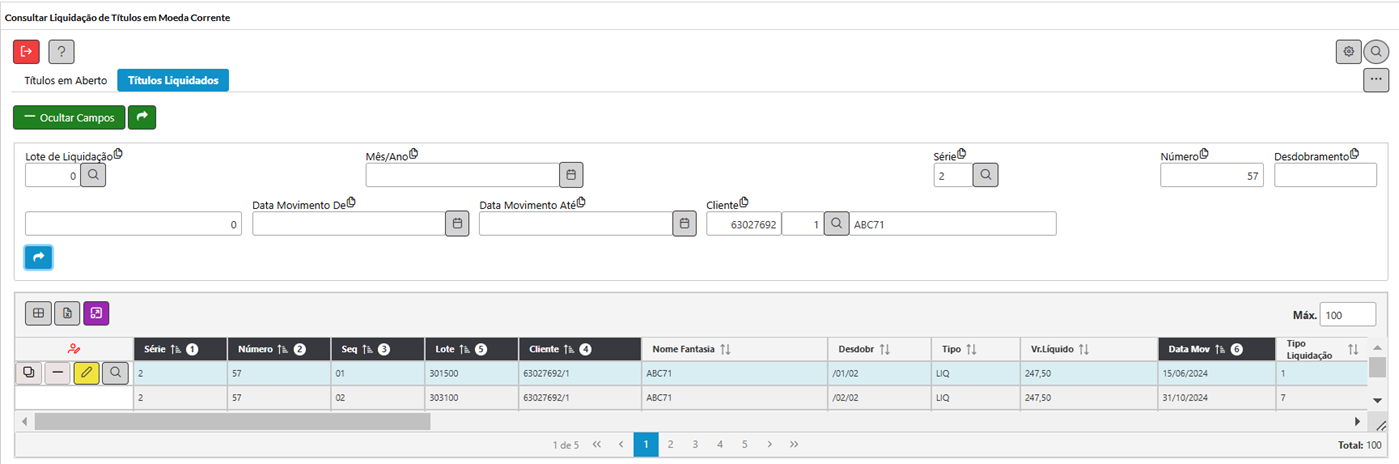Click the red exit icon button
This screenshot has width=1399, height=464.
tap(26, 51)
